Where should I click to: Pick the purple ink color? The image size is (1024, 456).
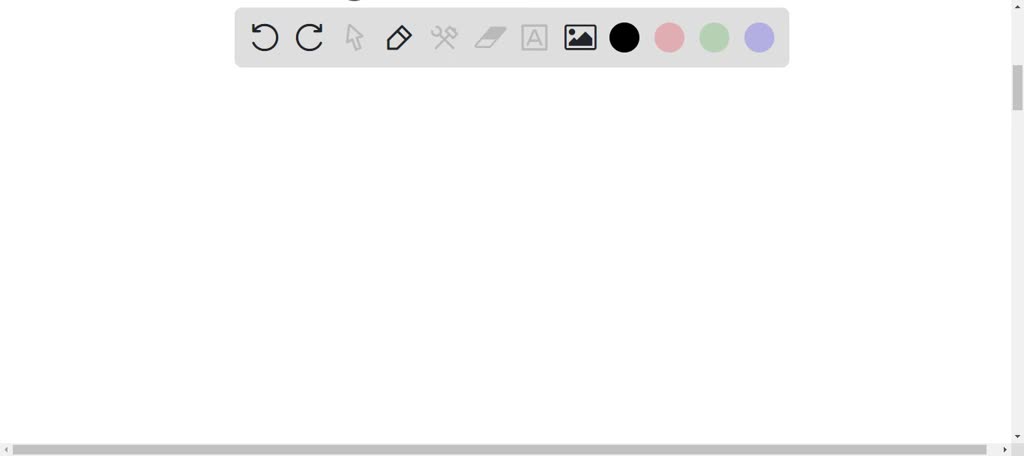tap(760, 37)
